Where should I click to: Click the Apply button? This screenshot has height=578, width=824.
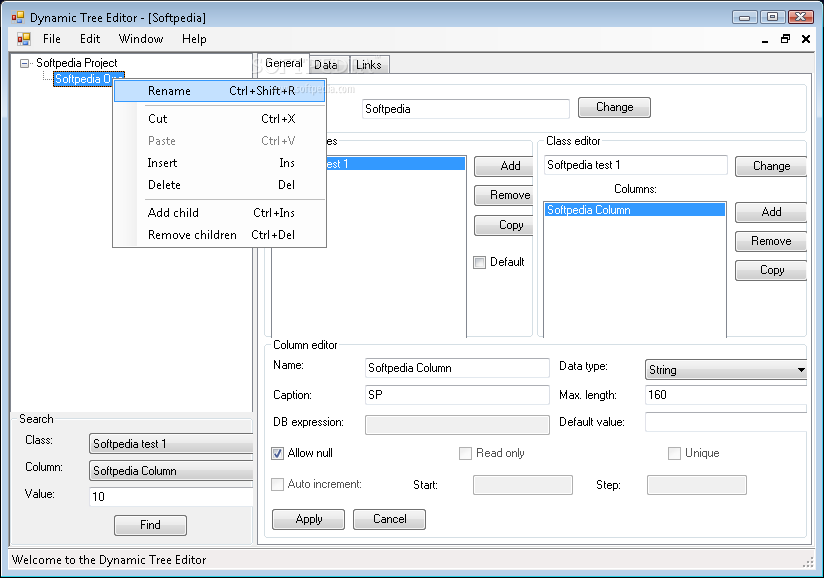click(308, 519)
